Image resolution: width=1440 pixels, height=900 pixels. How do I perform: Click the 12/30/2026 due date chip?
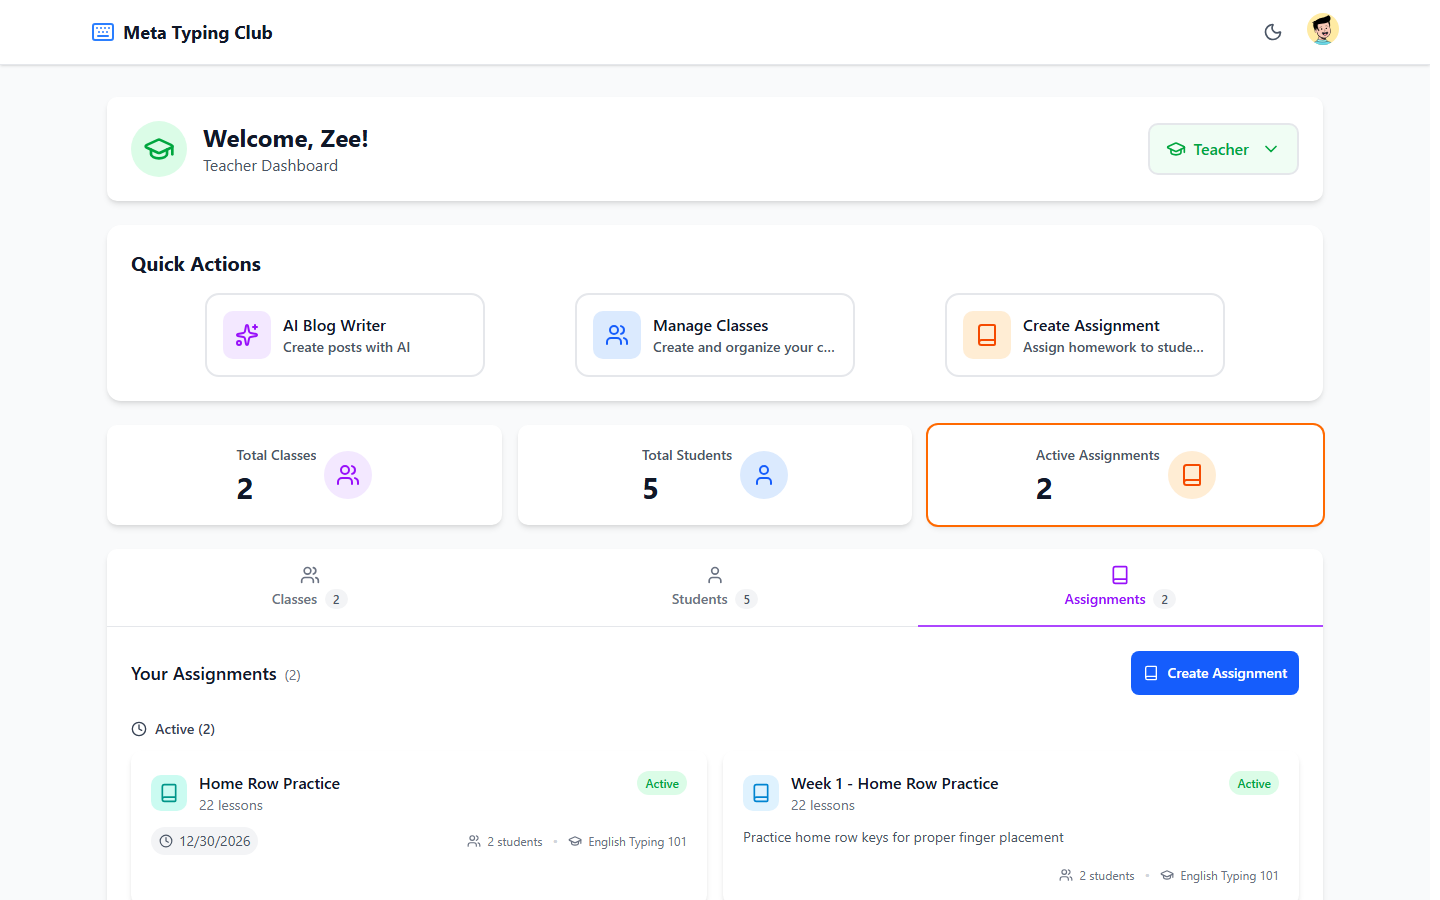point(205,841)
